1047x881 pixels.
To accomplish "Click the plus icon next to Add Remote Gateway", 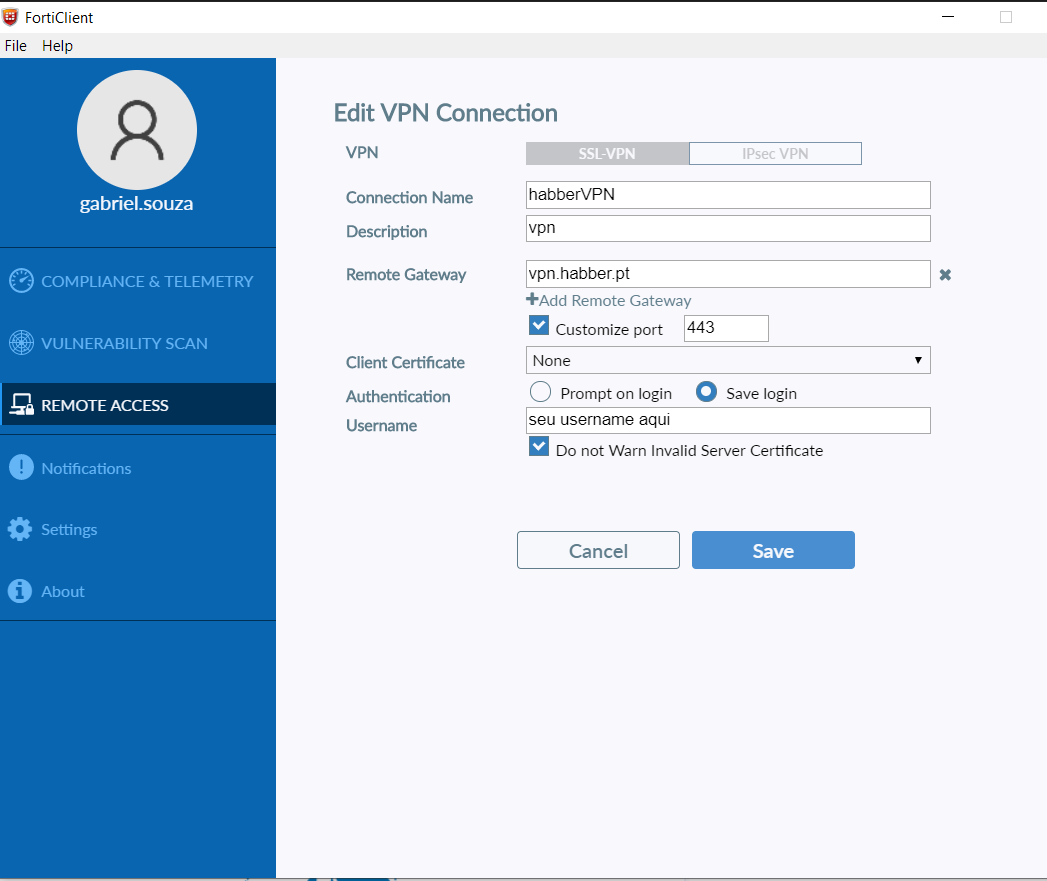I will [532, 299].
